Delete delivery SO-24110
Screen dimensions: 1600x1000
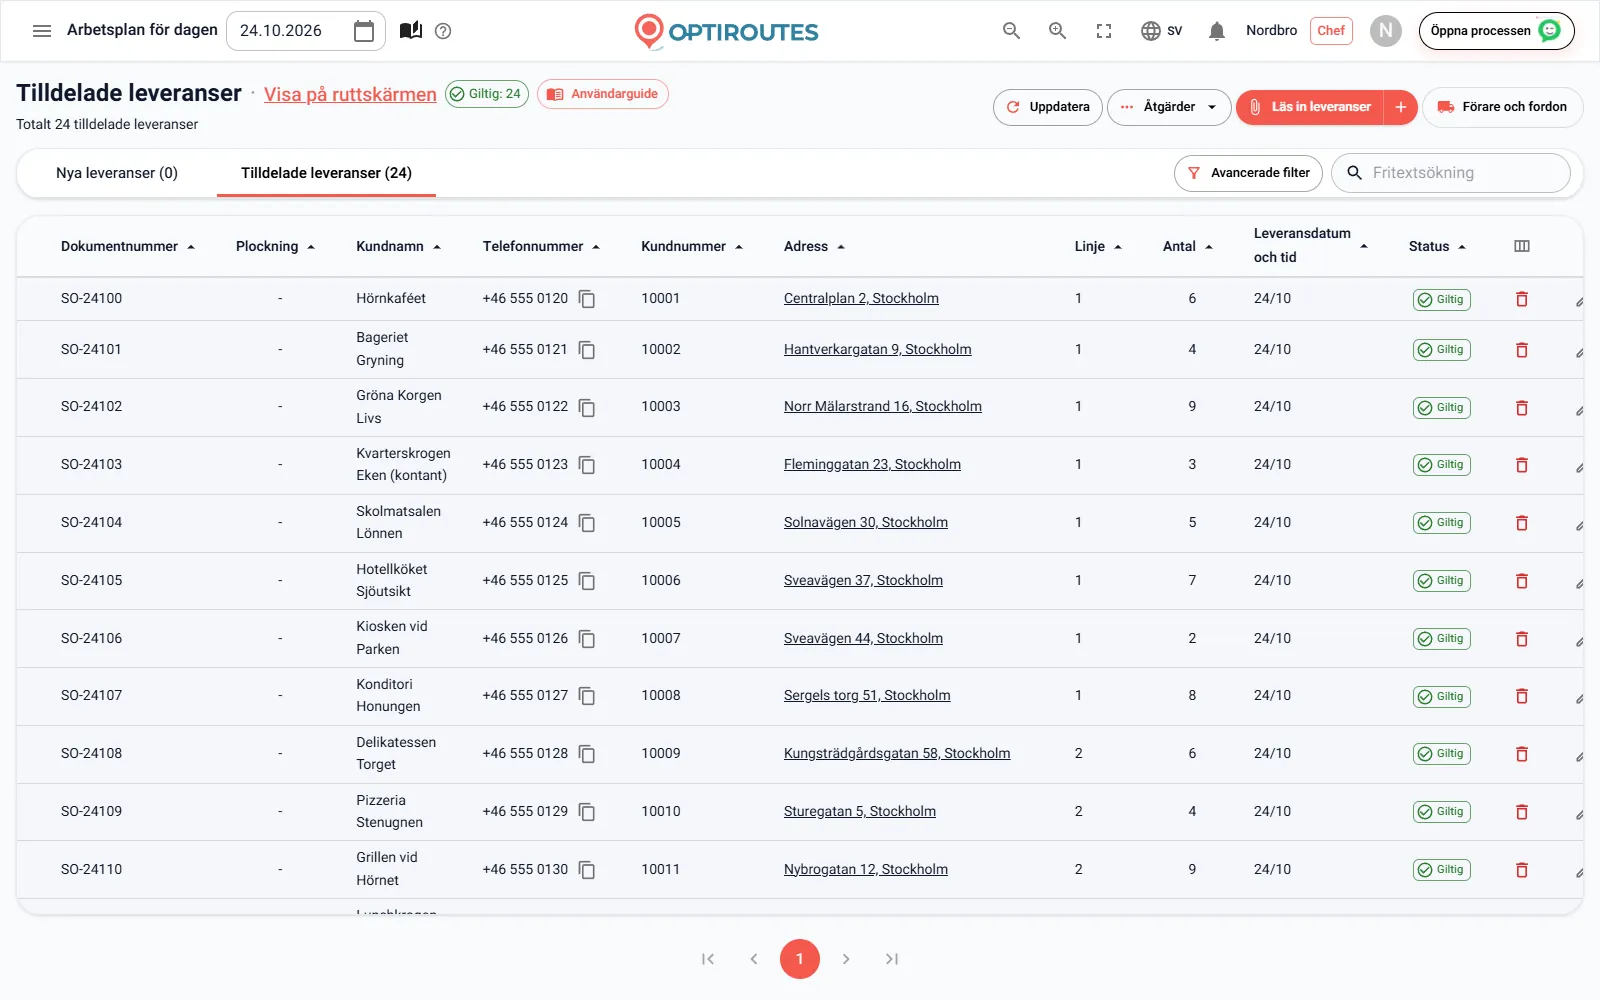(1522, 870)
